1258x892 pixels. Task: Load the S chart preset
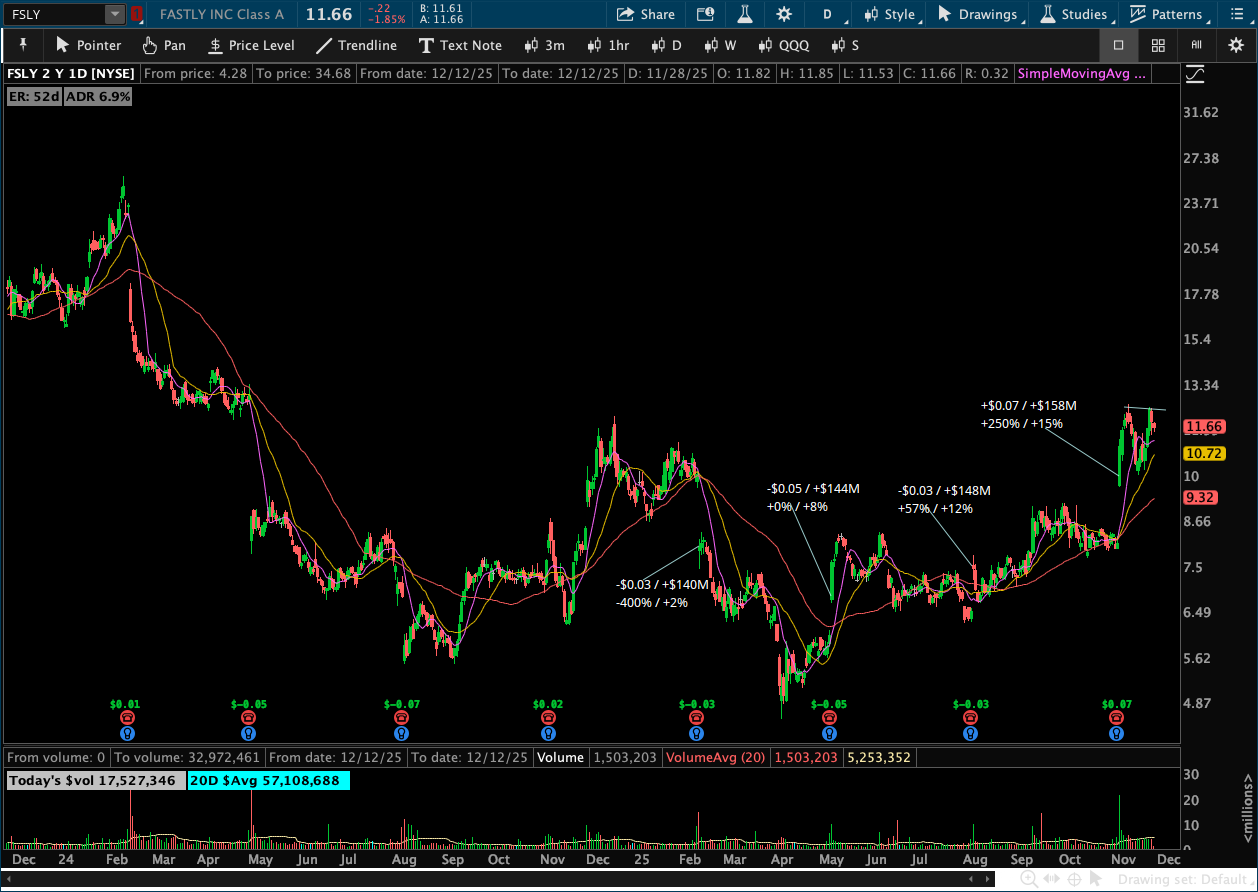[845, 45]
